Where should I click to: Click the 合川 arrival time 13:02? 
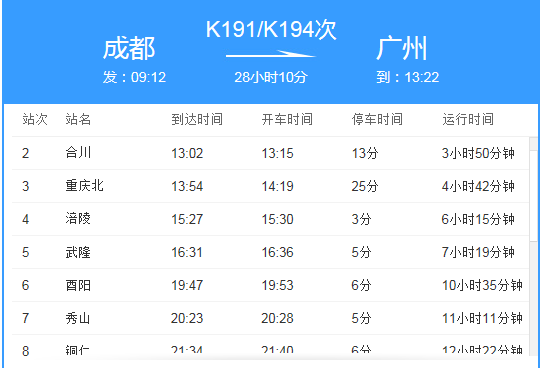[x=187, y=153]
